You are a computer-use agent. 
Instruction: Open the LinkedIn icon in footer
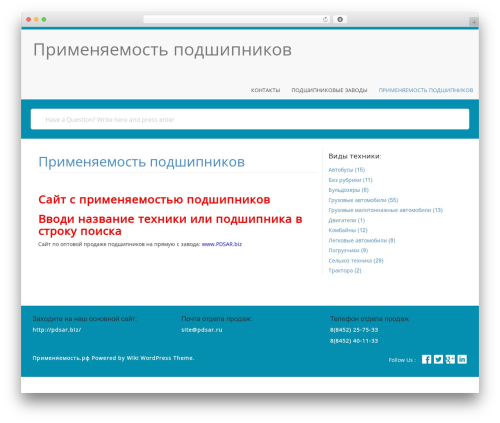462,359
